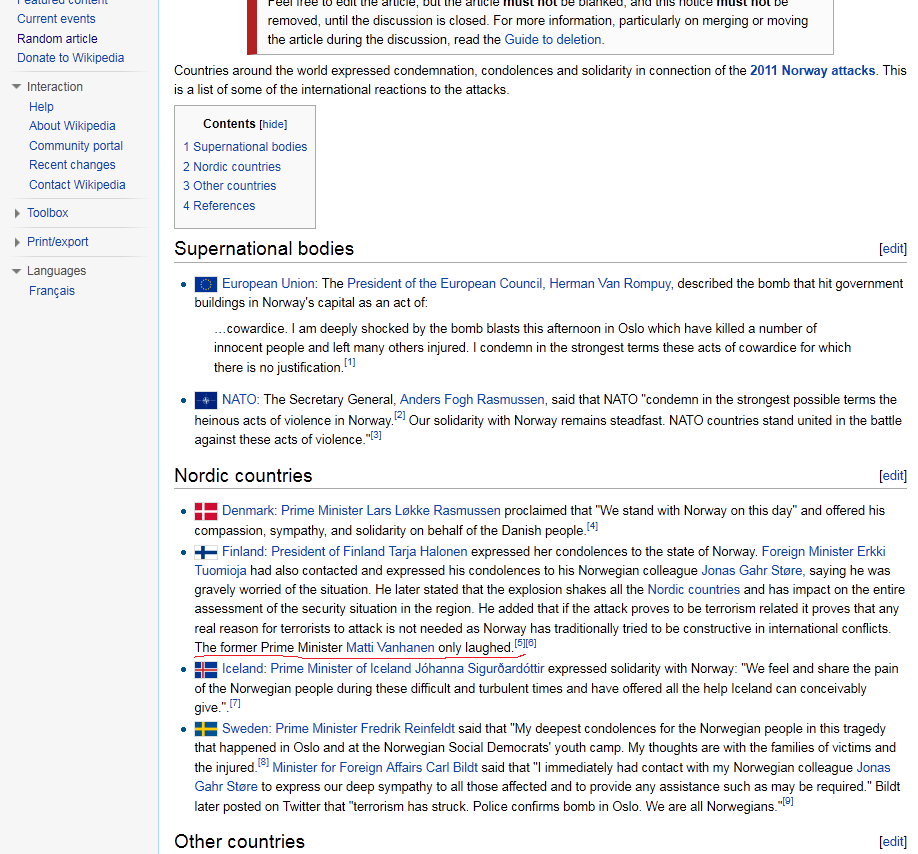The height and width of the screenshot is (854, 918).
Task: Expand the Toolbox sidebar section
Action: point(17,213)
